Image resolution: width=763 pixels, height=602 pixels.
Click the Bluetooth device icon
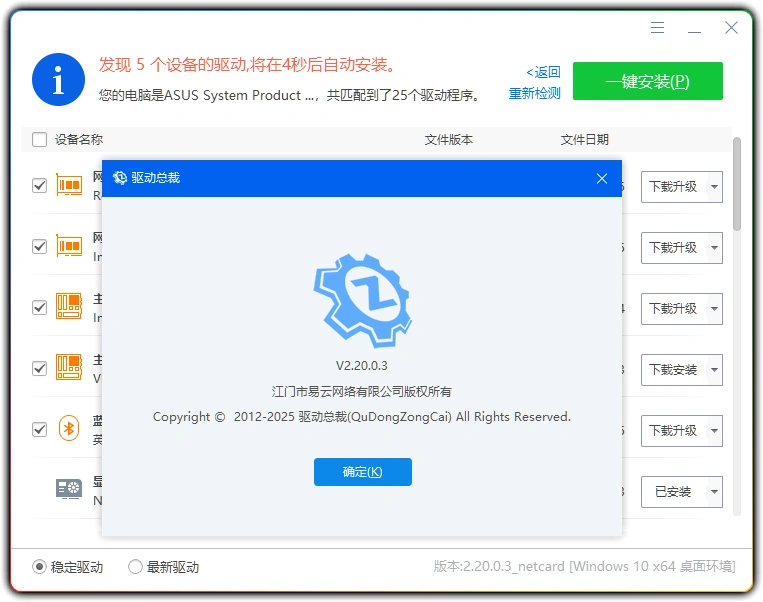[x=69, y=429]
